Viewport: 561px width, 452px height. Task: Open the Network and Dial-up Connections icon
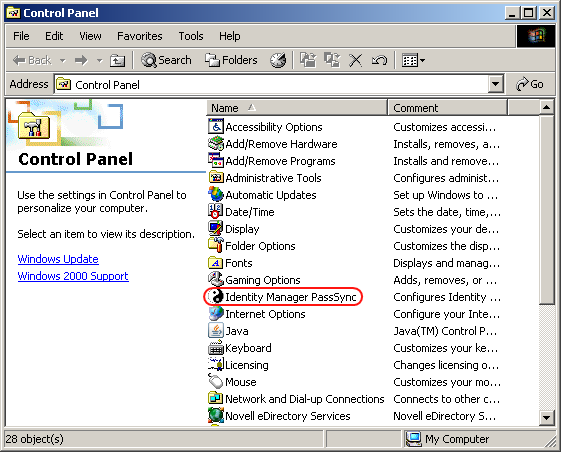coord(216,399)
